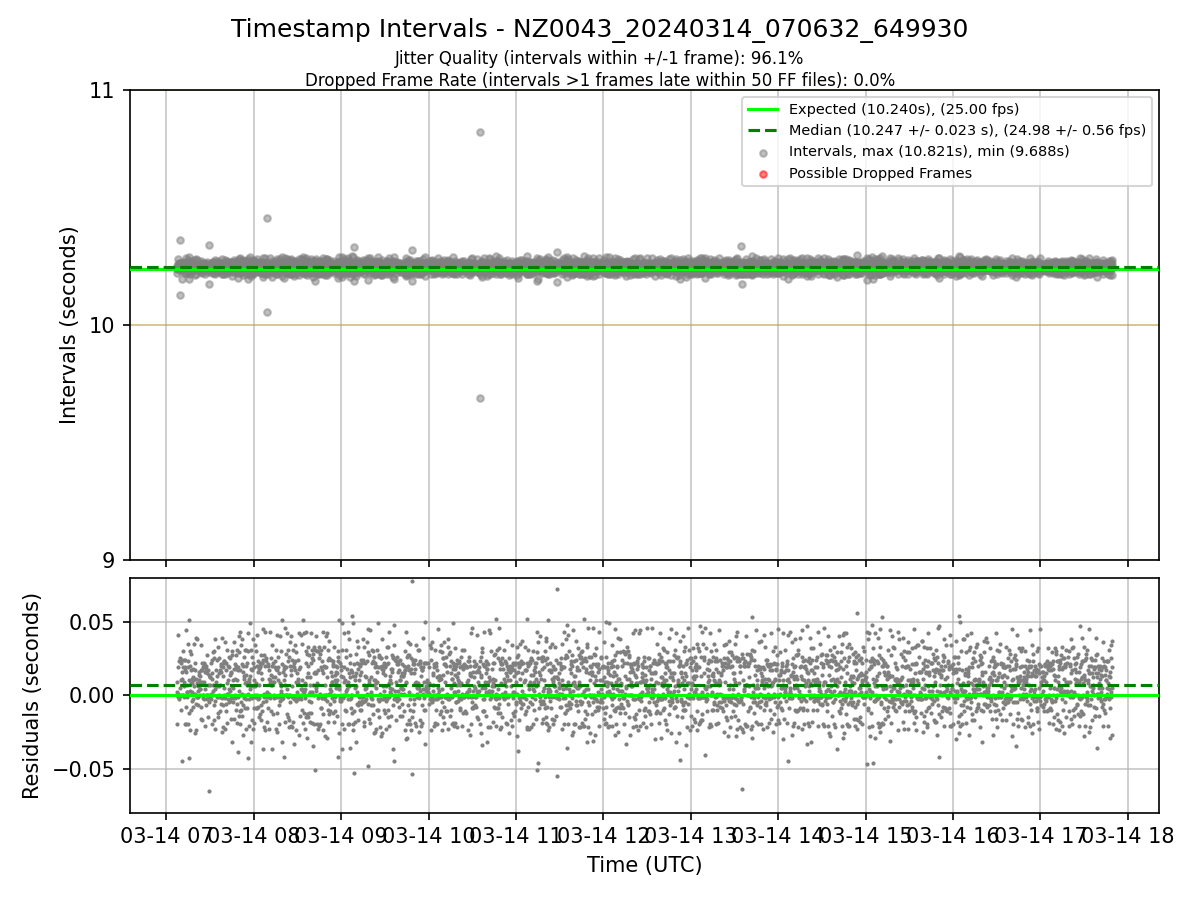Pick the red dot marker in the legend
Image resolution: width=1200 pixels, height=900 pixels.
(x=763, y=174)
